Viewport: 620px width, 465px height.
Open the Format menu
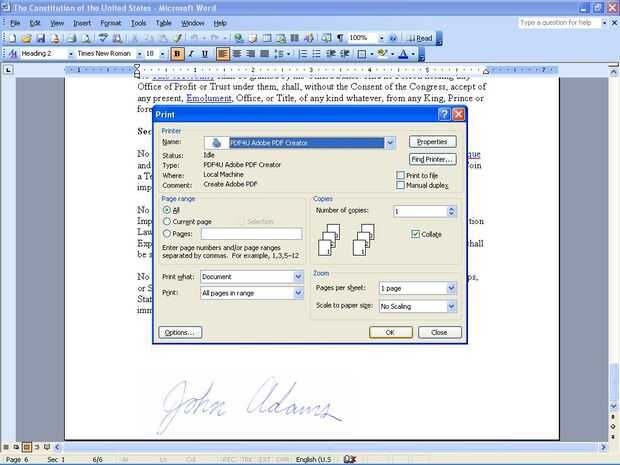coord(110,23)
